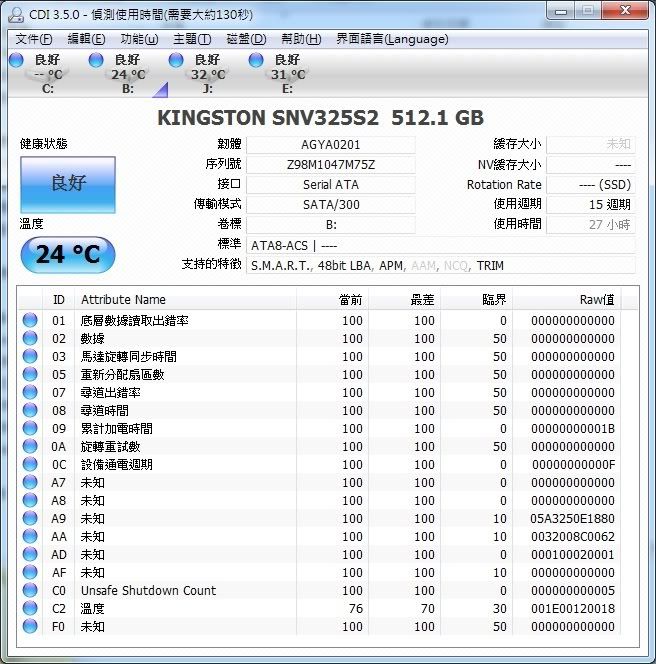Image resolution: width=656 pixels, height=664 pixels.
Task: Click the 27 小時 power-on hours field
Action: (591, 224)
